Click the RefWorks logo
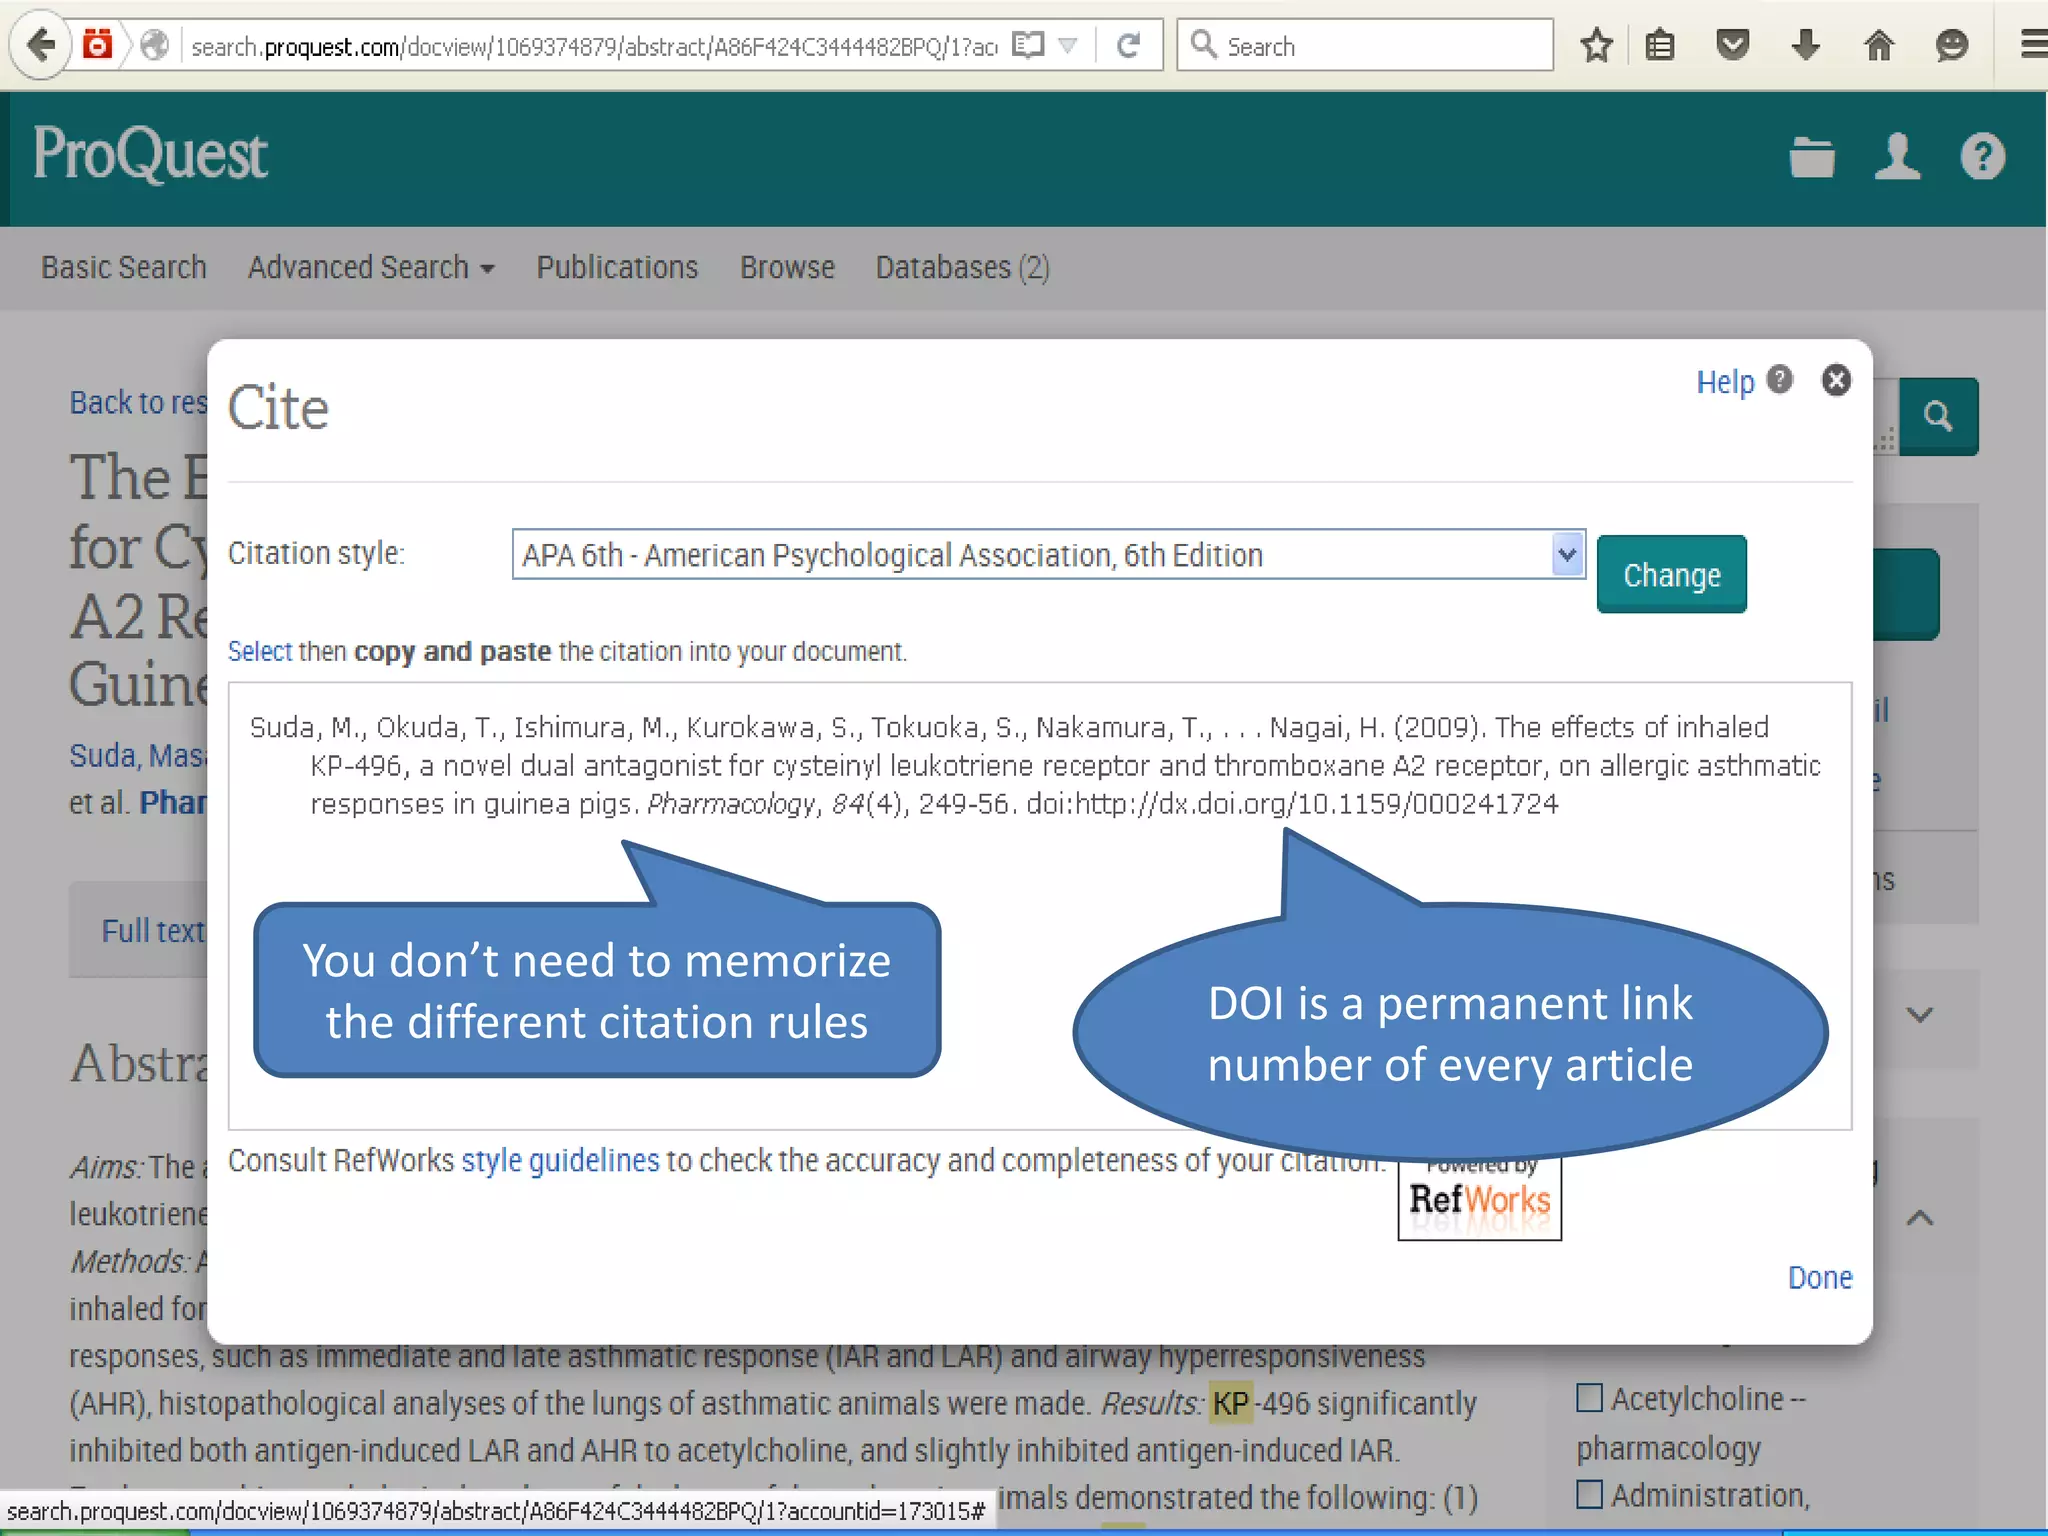Viewport: 2048px width, 1536px height. pyautogui.click(x=1479, y=1198)
